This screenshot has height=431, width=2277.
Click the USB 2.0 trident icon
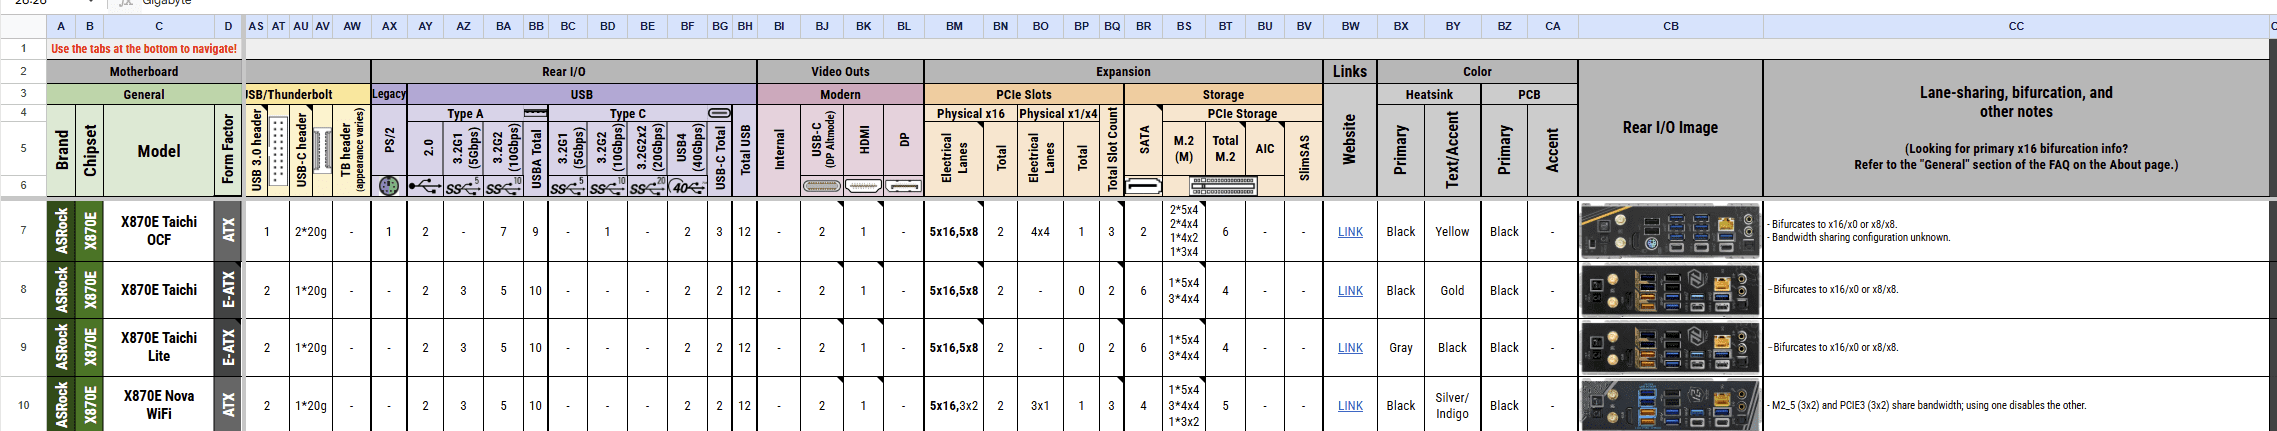tap(425, 186)
